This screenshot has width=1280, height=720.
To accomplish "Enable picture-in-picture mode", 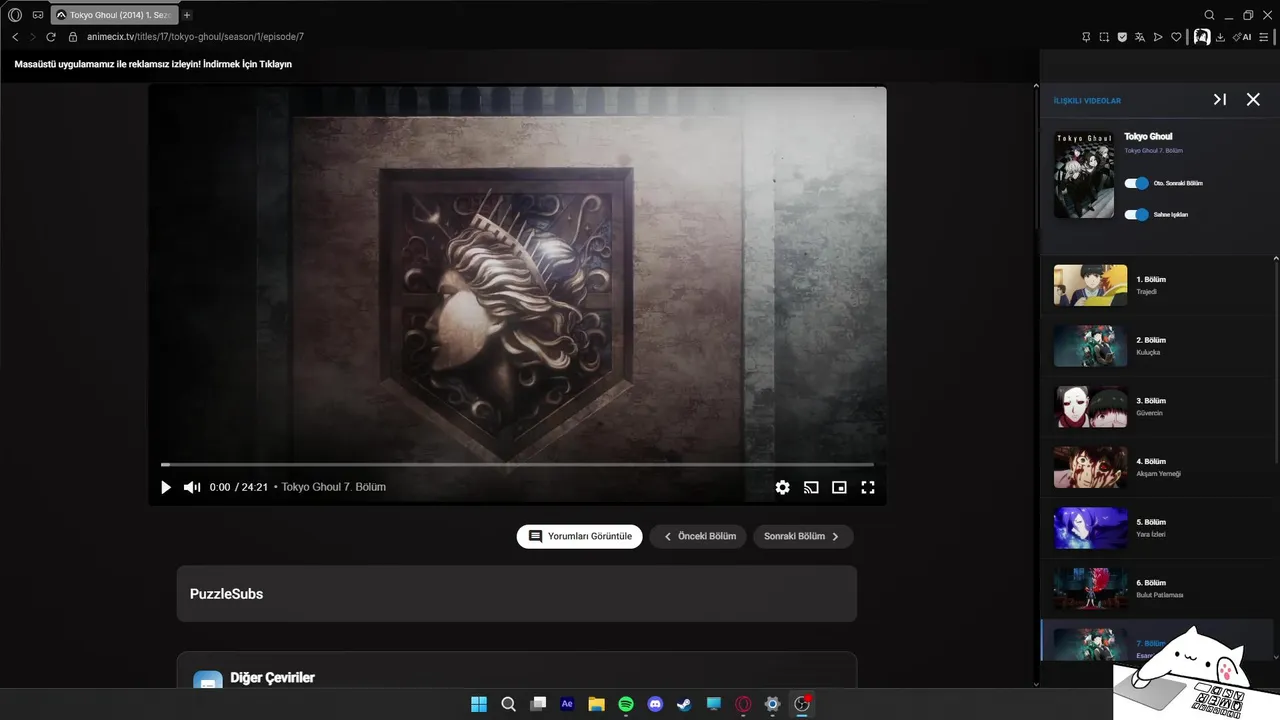I will 840,487.
